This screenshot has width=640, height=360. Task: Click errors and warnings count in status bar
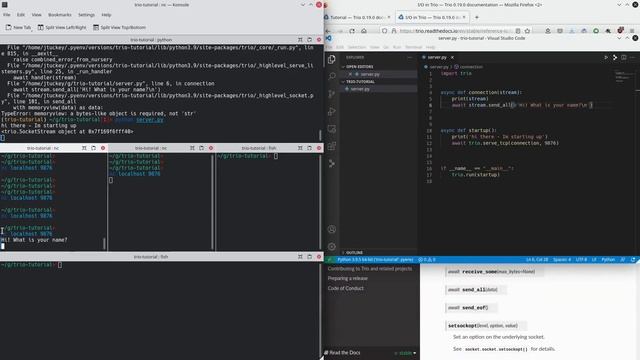tap(427, 260)
